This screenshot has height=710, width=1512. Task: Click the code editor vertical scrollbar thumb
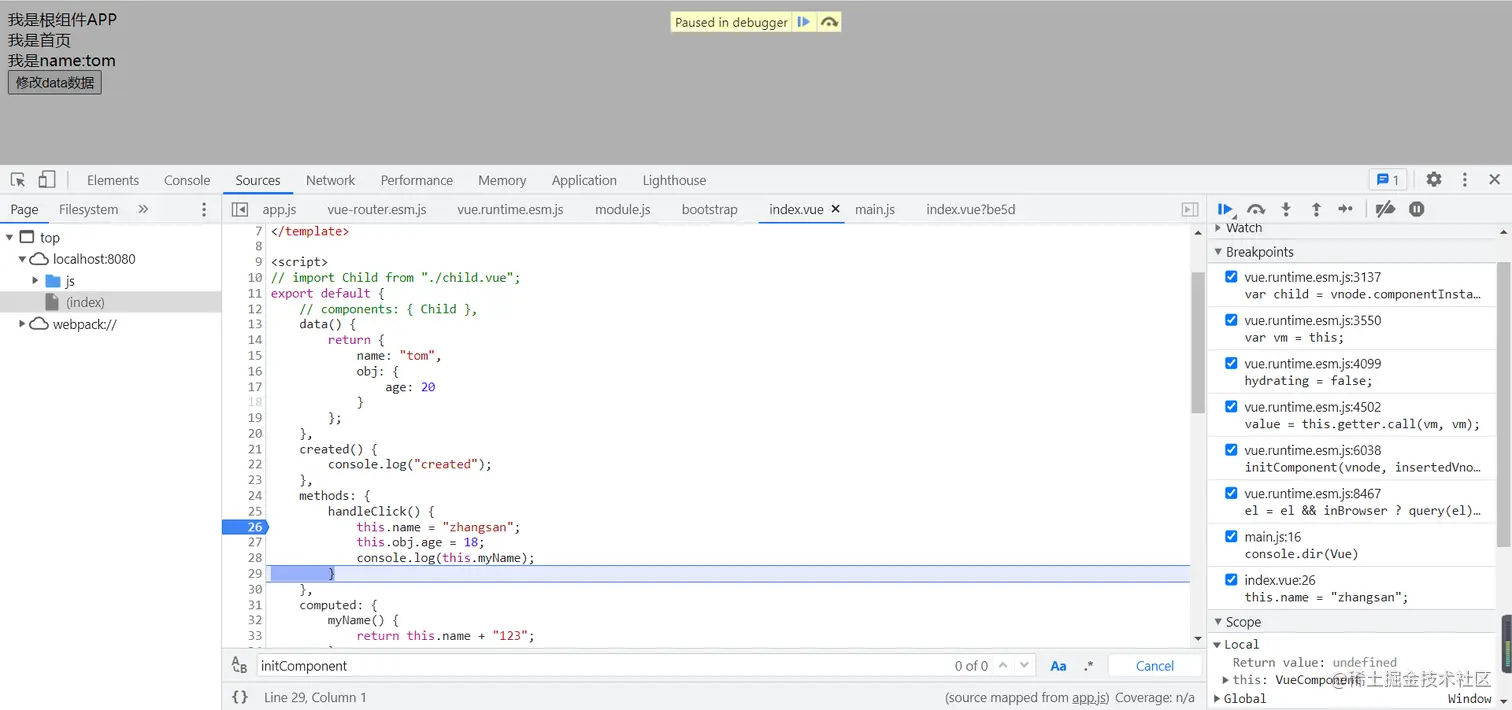[x=1198, y=341]
